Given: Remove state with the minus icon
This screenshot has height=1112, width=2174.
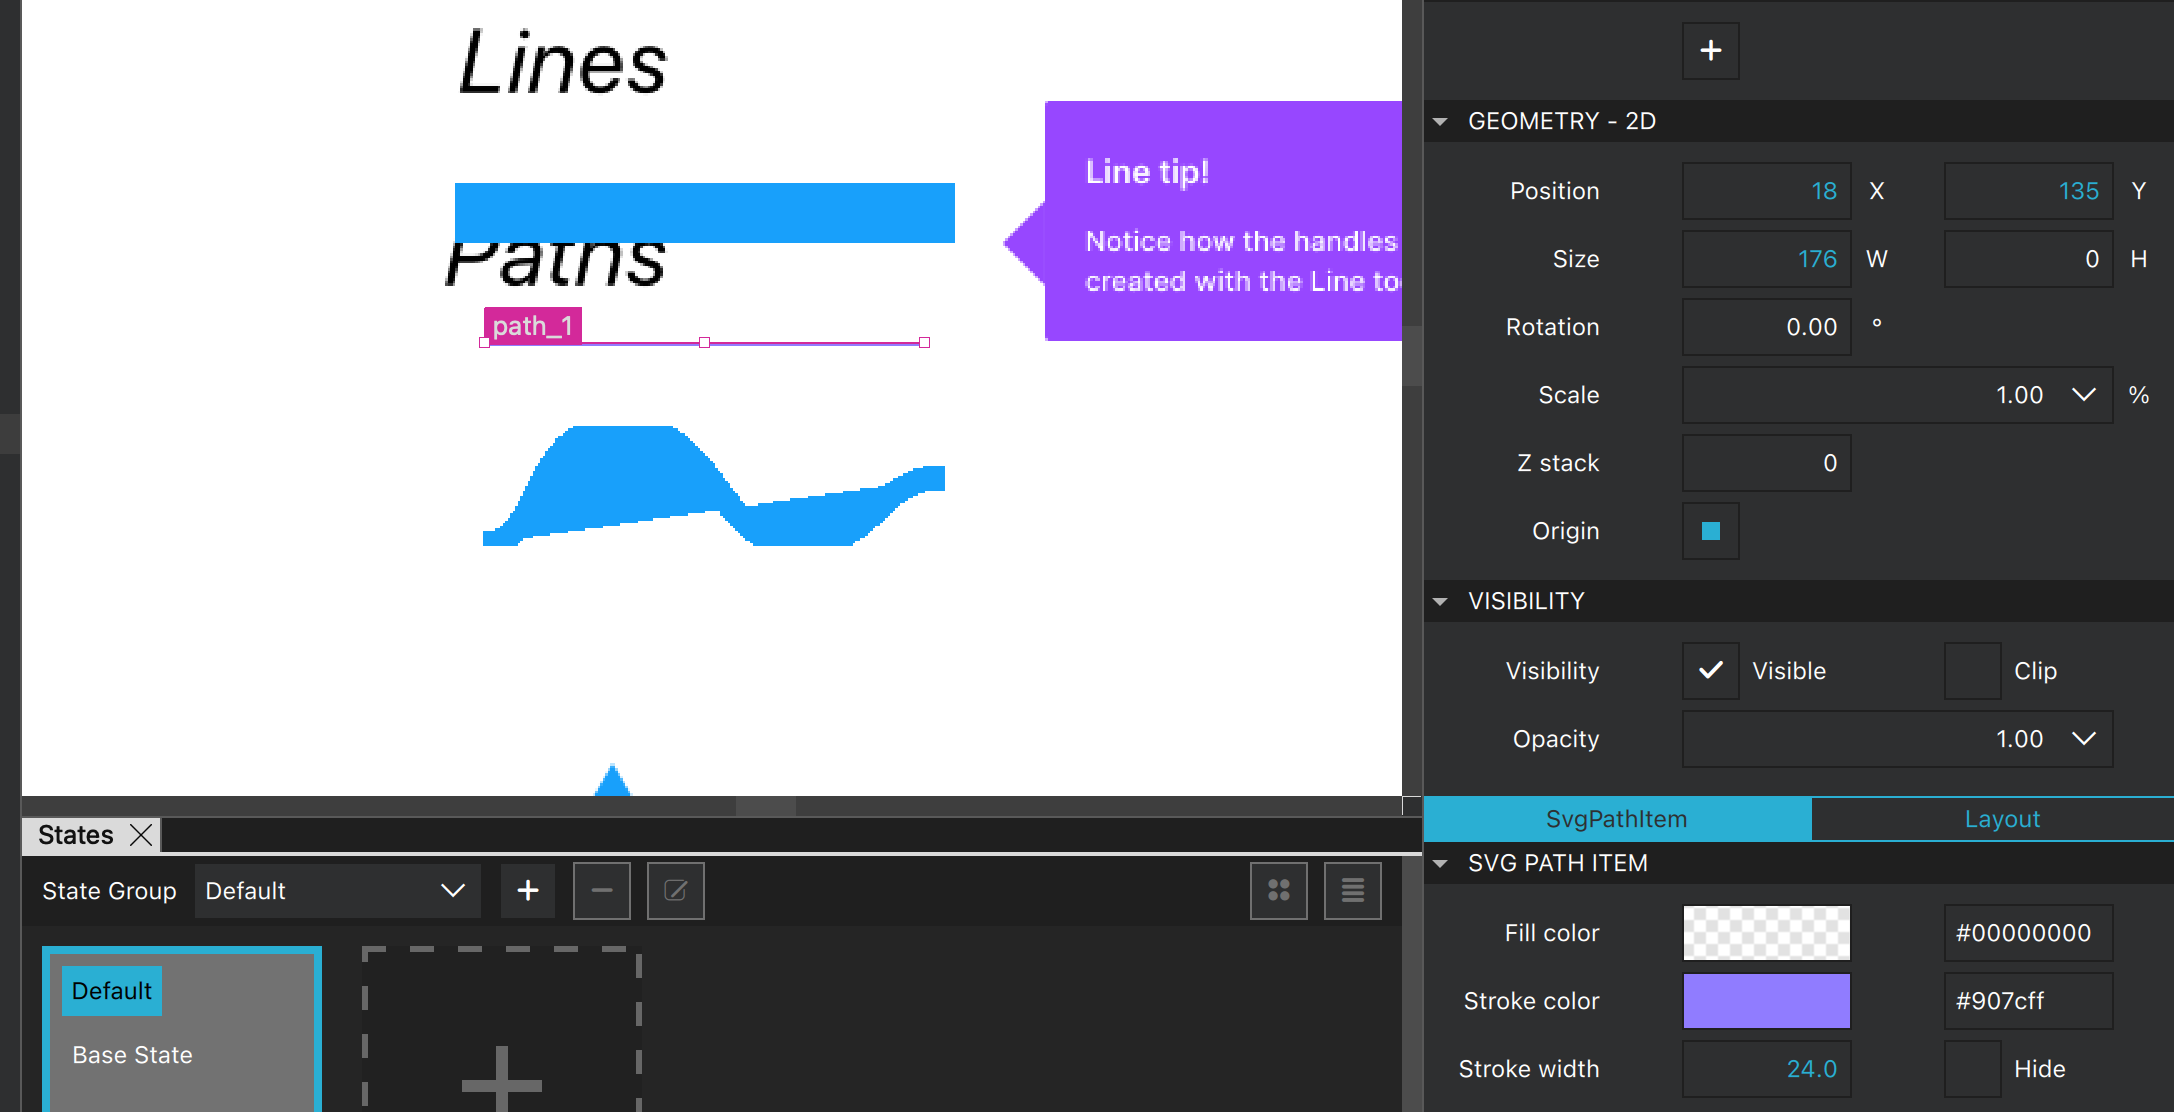Looking at the screenshot, I should coord(601,890).
